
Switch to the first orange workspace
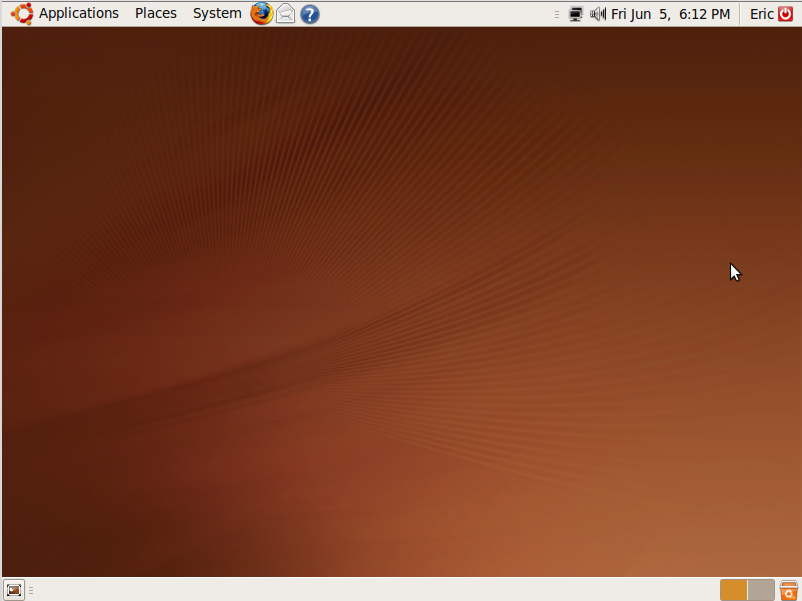tap(733, 590)
